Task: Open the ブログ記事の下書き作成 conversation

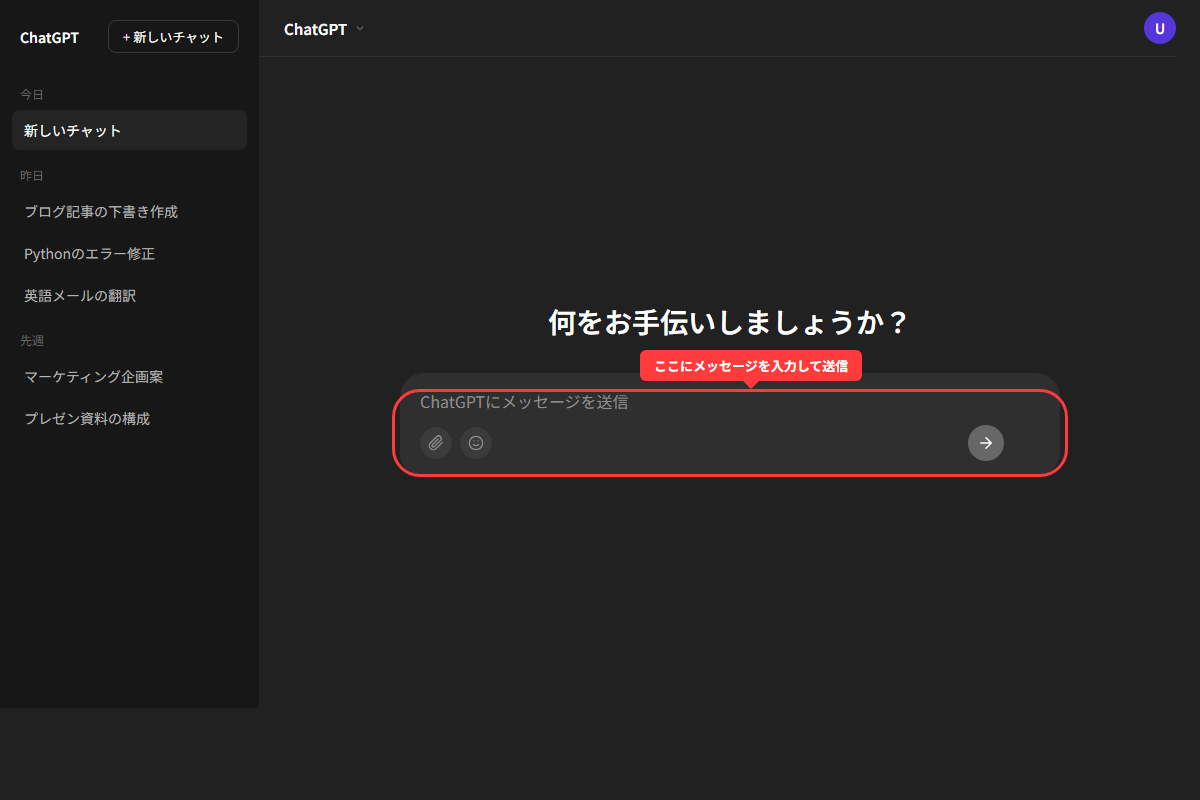Action: pos(101,211)
